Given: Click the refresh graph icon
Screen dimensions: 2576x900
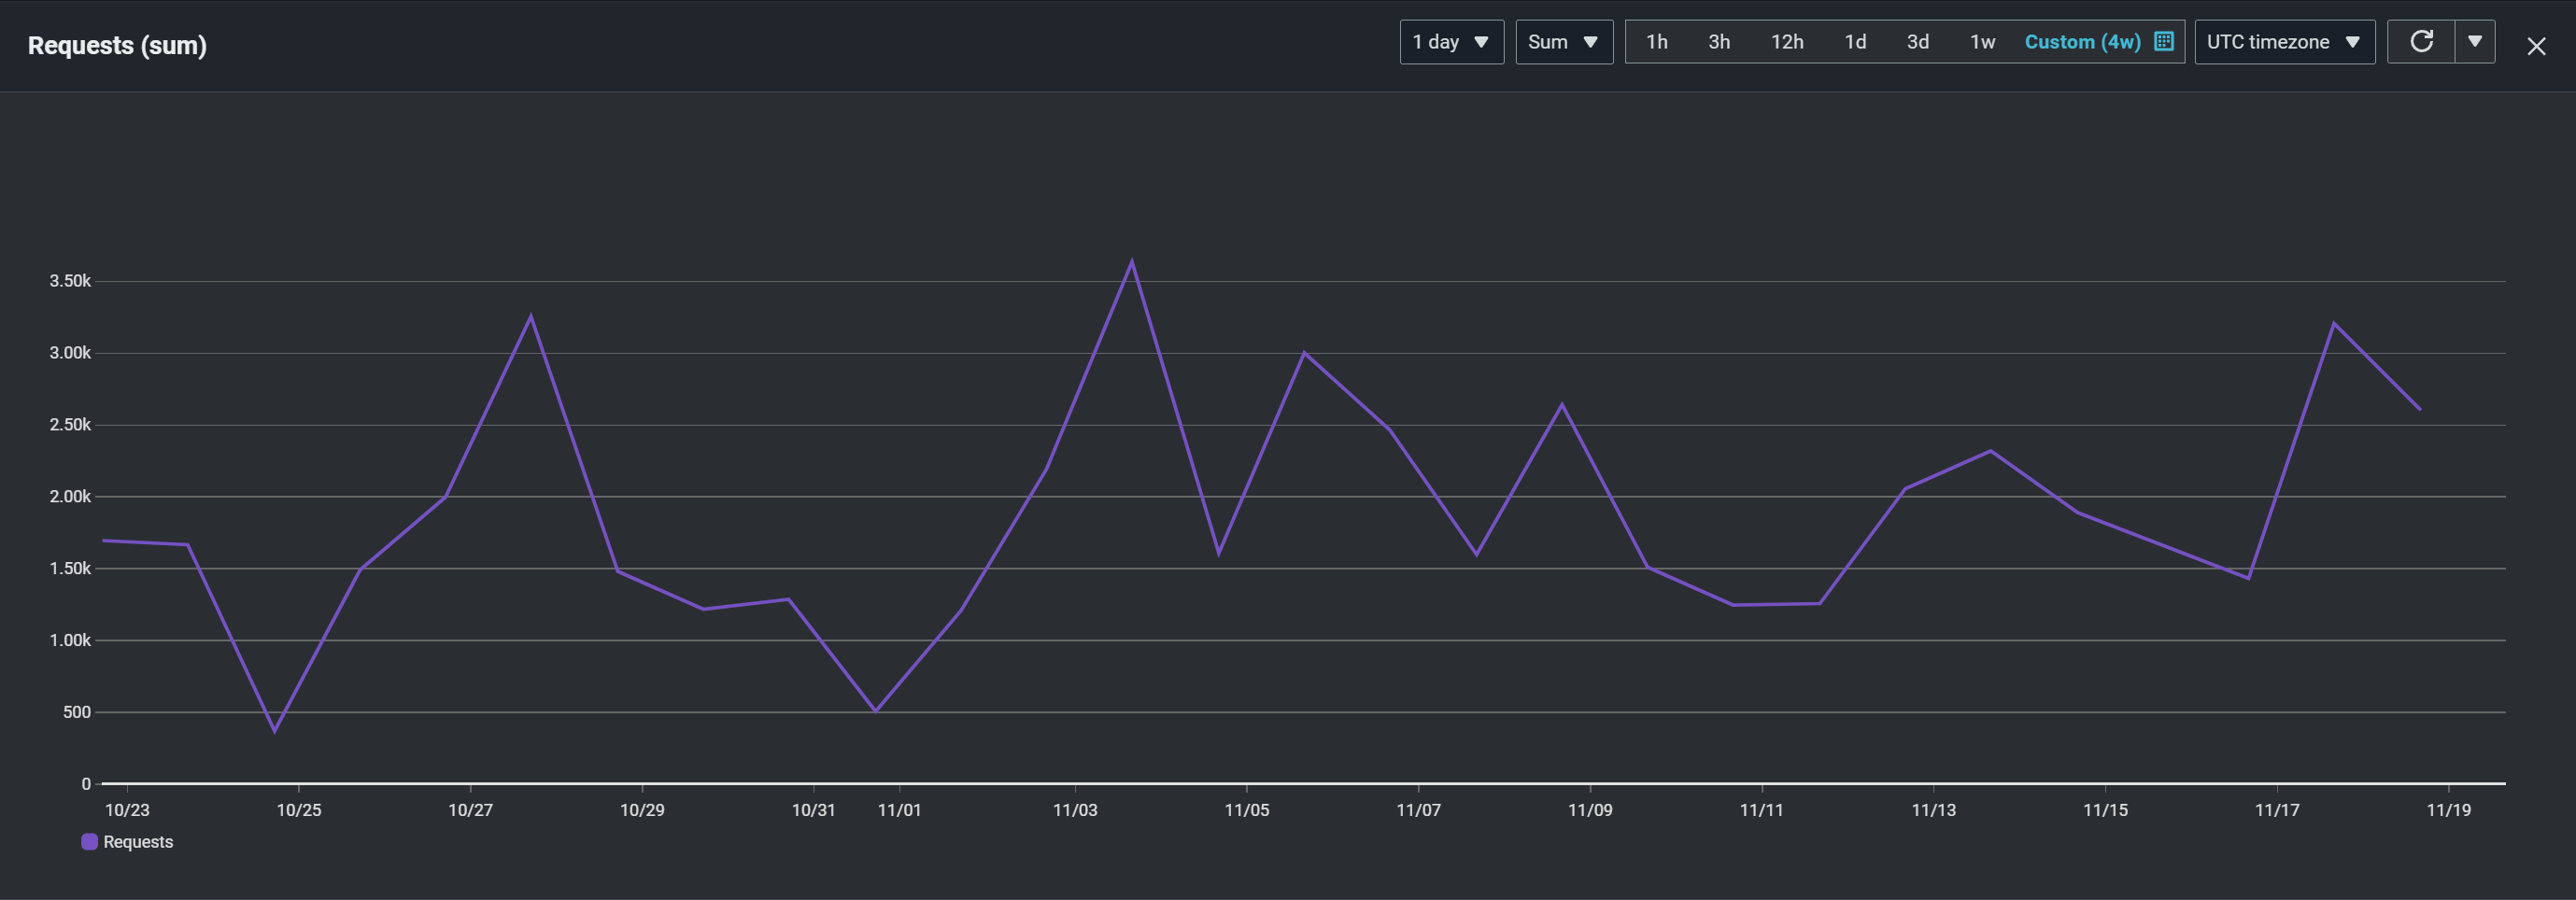Looking at the screenshot, I should click(x=2421, y=42).
